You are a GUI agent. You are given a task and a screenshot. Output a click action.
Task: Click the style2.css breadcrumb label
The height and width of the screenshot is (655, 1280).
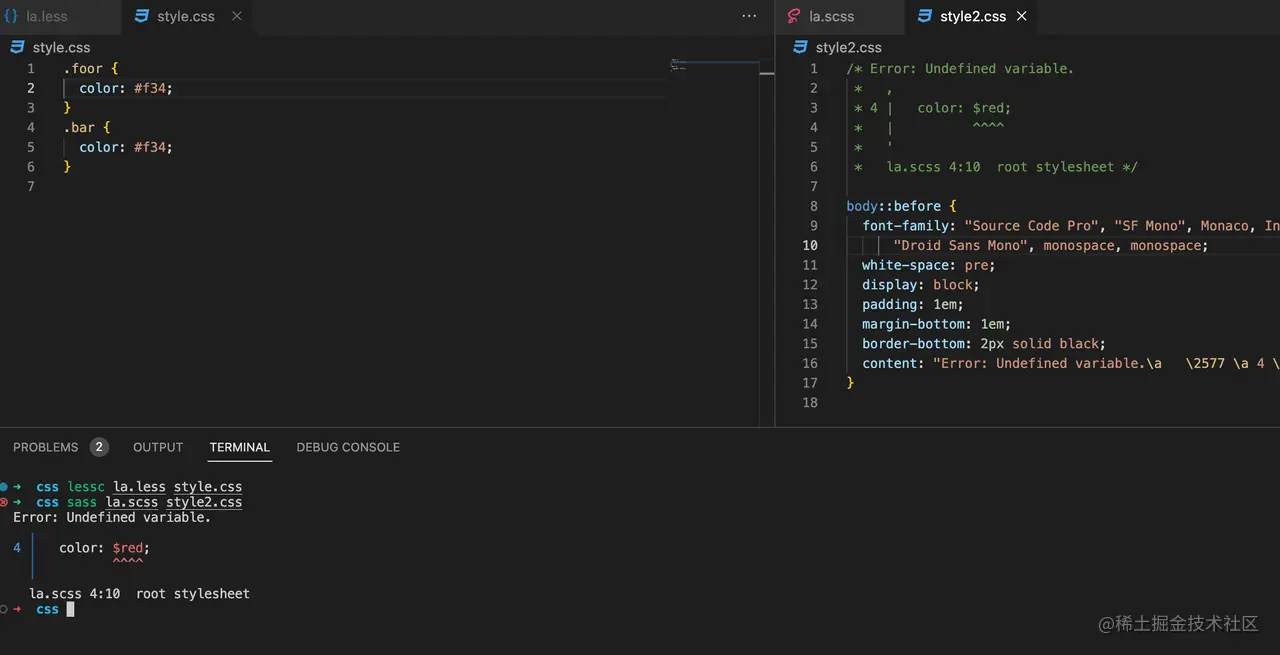848,47
